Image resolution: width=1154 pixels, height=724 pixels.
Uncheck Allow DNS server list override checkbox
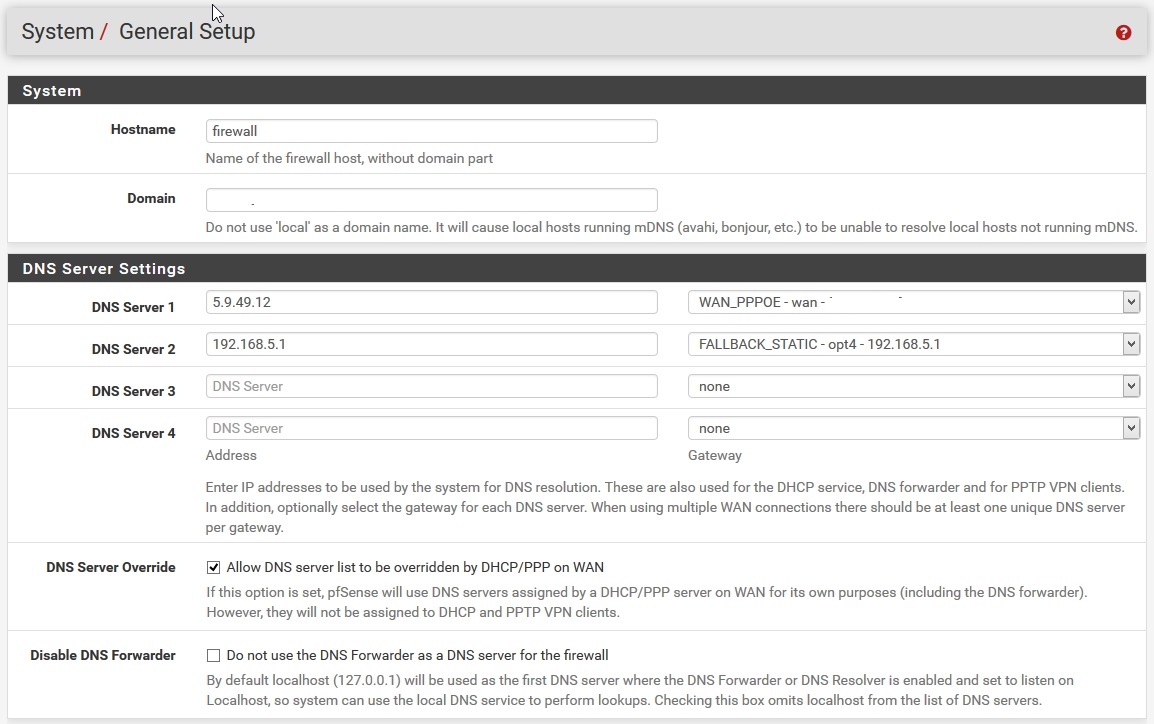click(x=213, y=567)
